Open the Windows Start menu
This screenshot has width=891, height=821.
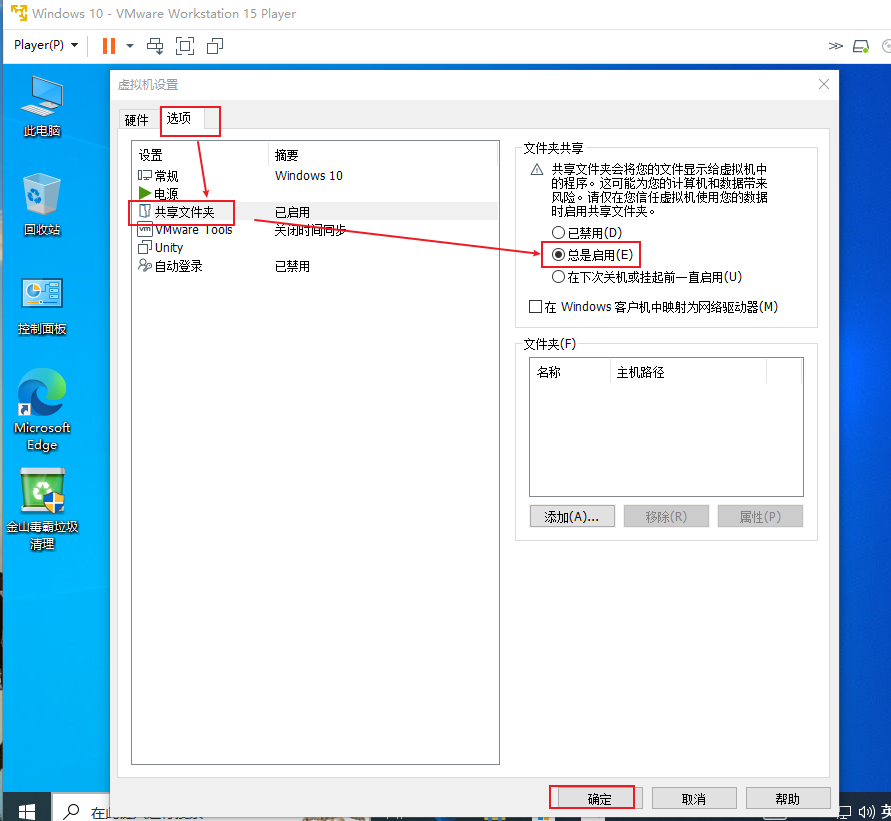pyautogui.click(x=26, y=810)
